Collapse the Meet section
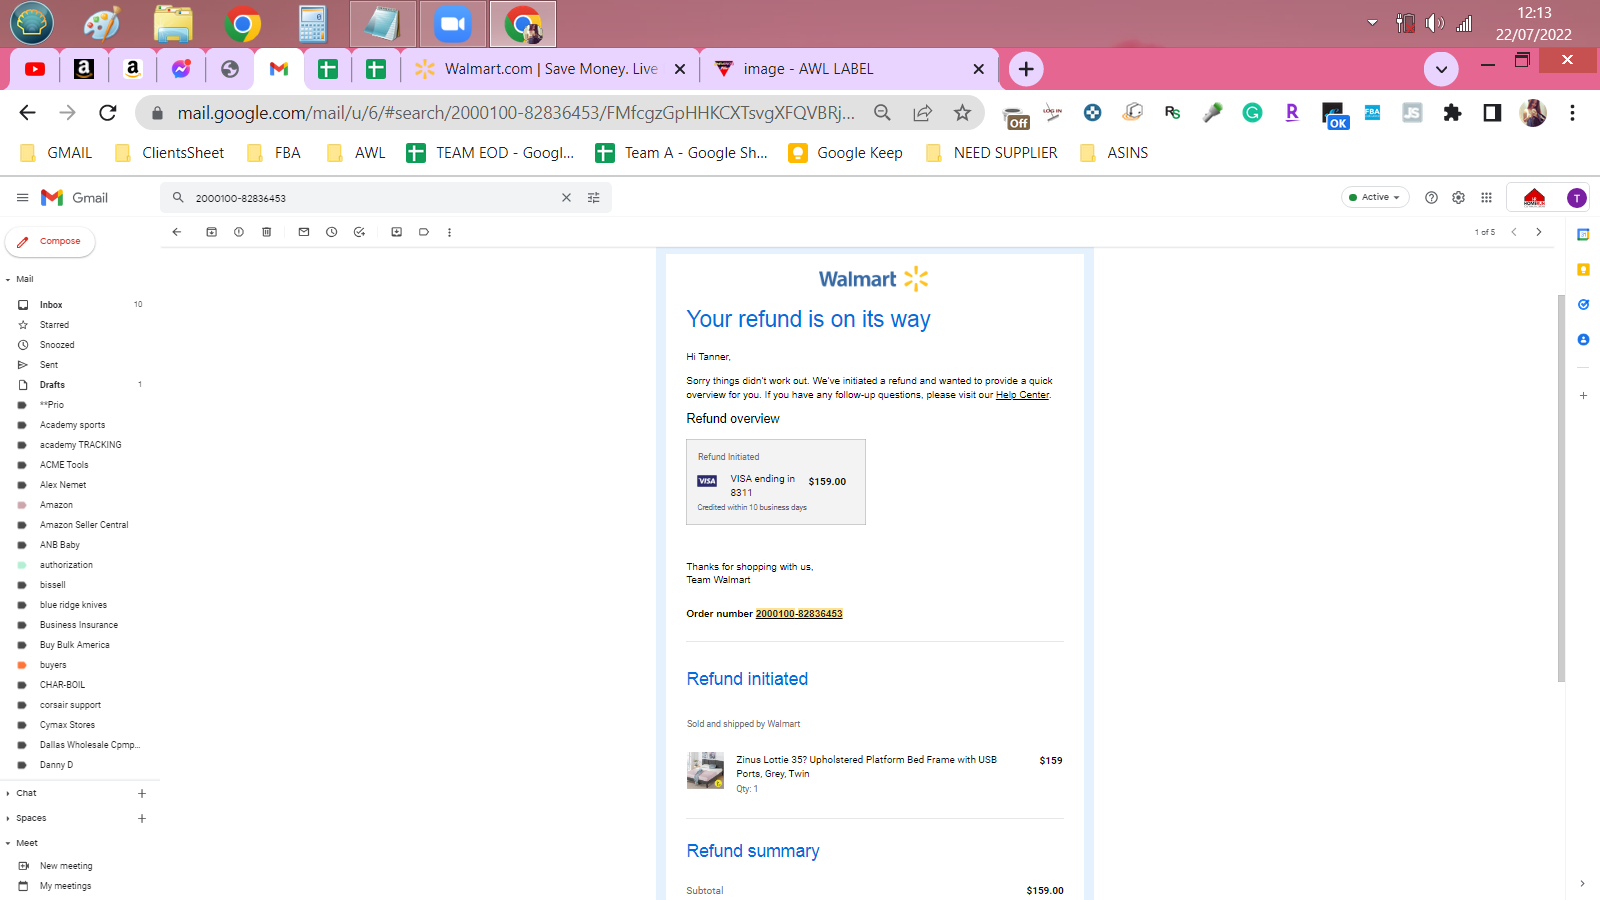This screenshot has height=900, width=1600. pyautogui.click(x=8, y=844)
